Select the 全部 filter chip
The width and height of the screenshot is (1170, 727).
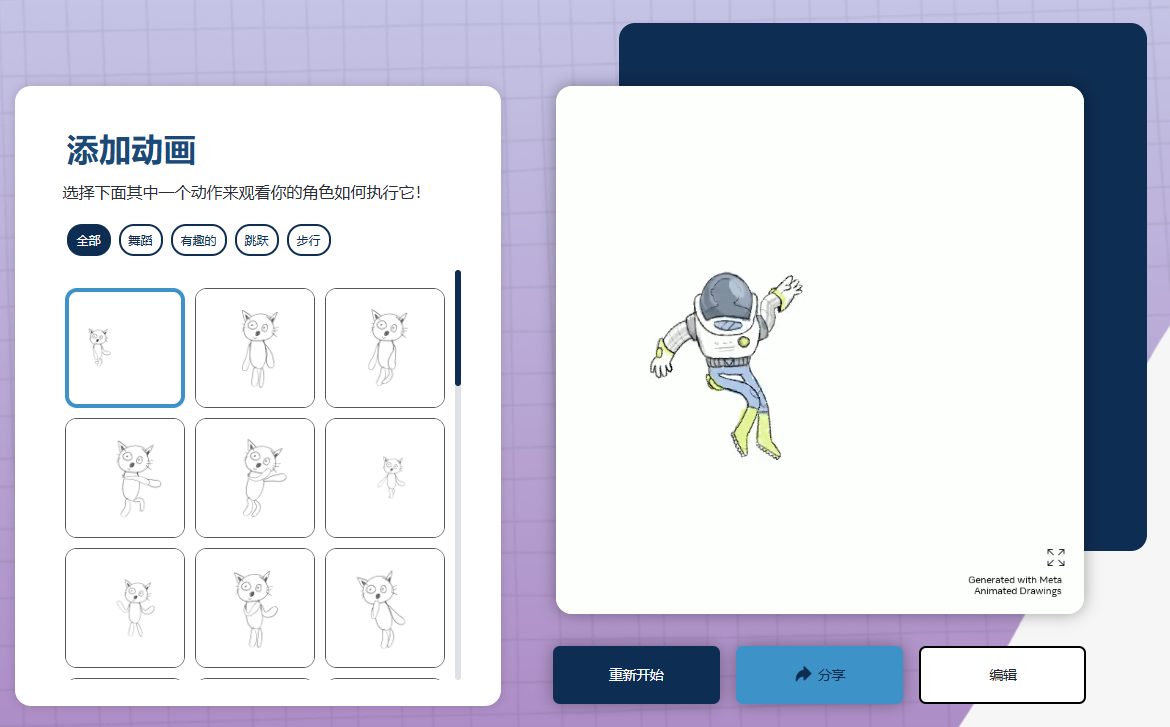click(89, 240)
